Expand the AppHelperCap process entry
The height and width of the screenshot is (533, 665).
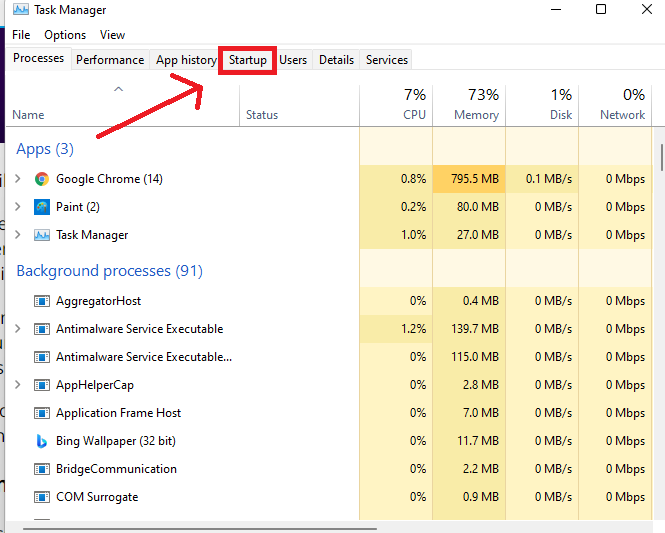coord(17,385)
